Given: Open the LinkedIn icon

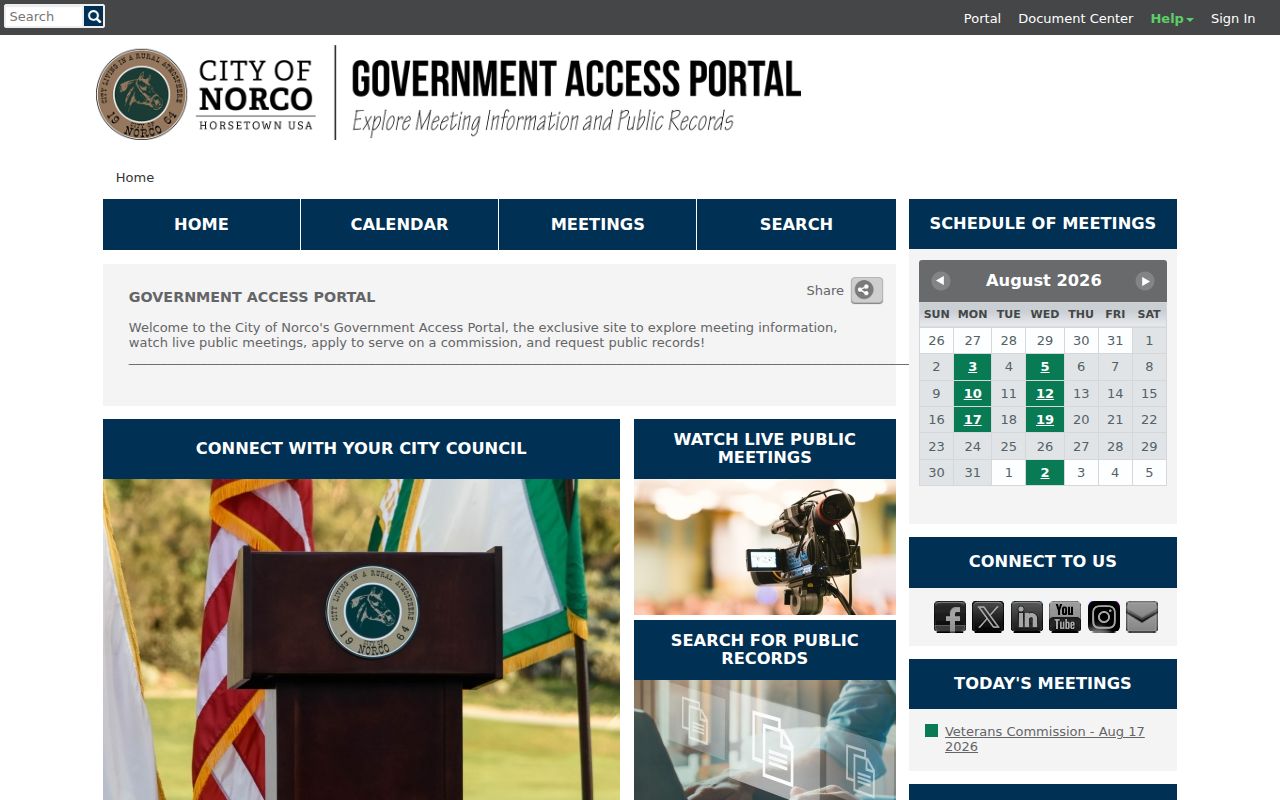Looking at the screenshot, I should pos(1027,617).
